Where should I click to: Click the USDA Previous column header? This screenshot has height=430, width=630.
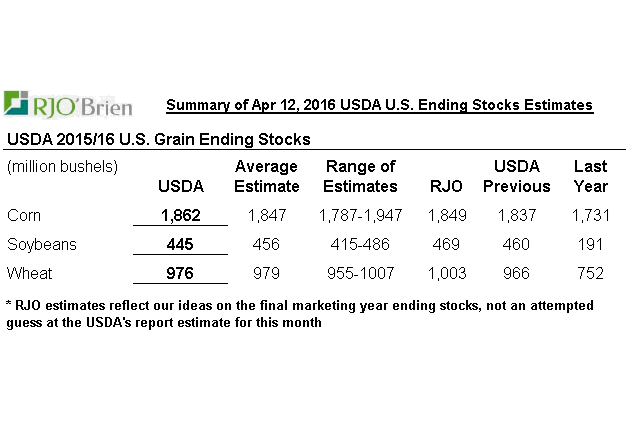(x=516, y=176)
